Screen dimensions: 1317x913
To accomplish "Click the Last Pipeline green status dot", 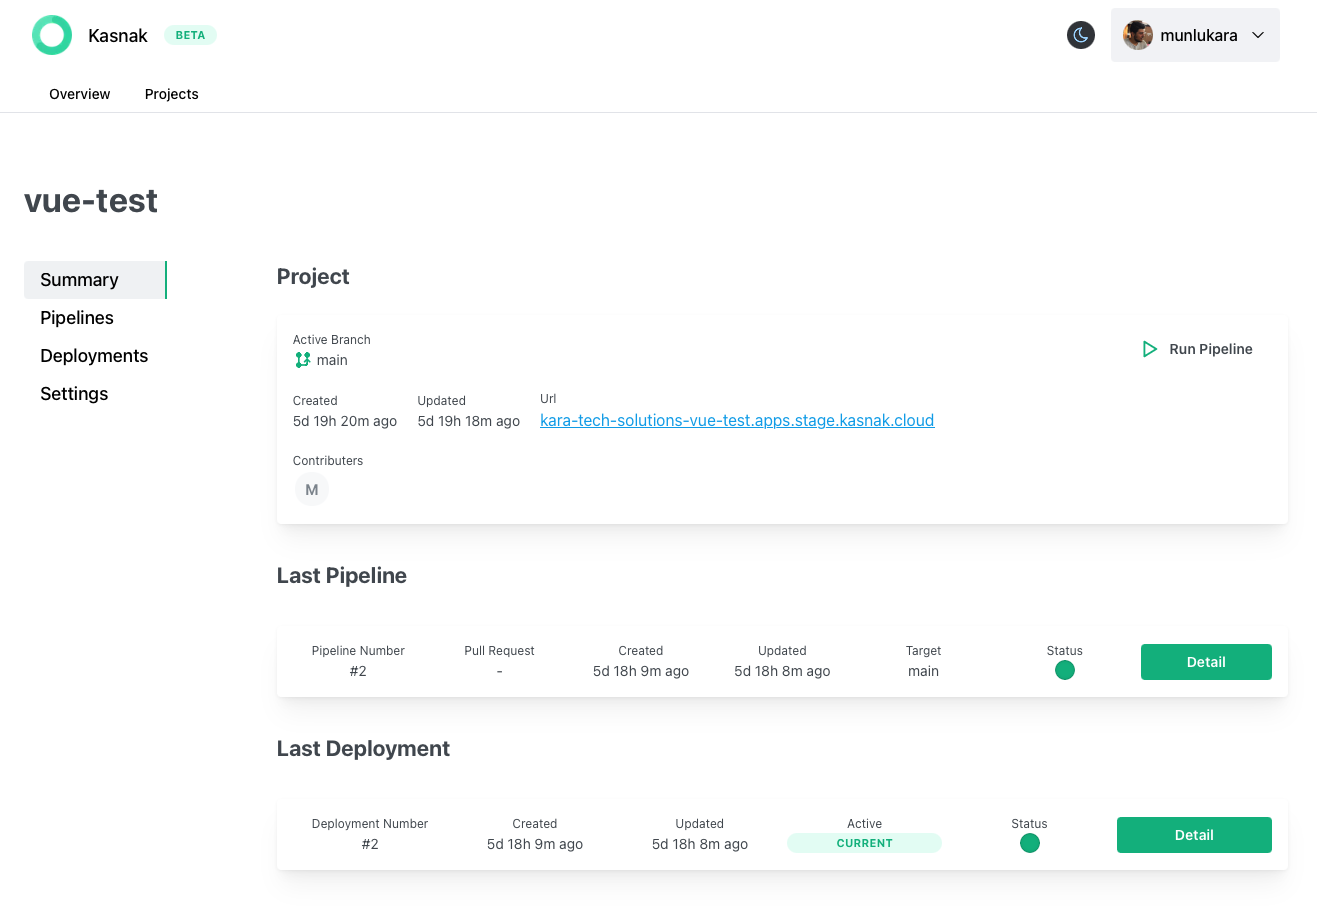I will [x=1065, y=670].
